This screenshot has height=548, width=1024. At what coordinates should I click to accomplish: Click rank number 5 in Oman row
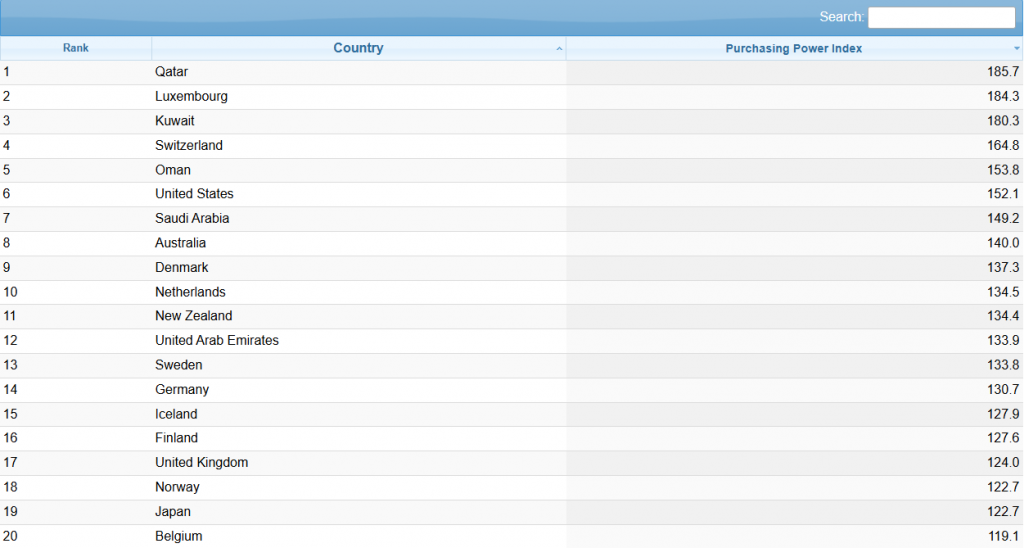[x=7, y=170]
